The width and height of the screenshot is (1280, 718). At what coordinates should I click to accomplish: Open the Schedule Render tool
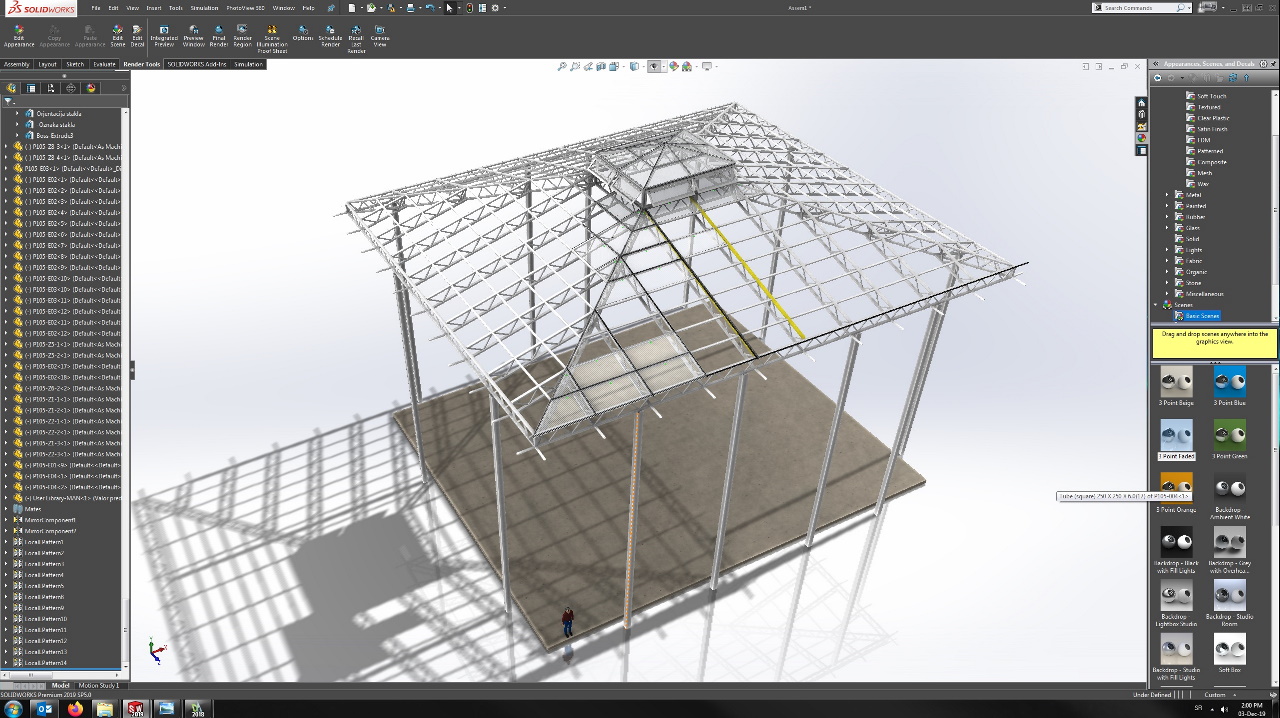pyautogui.click(x=330, y=35)
